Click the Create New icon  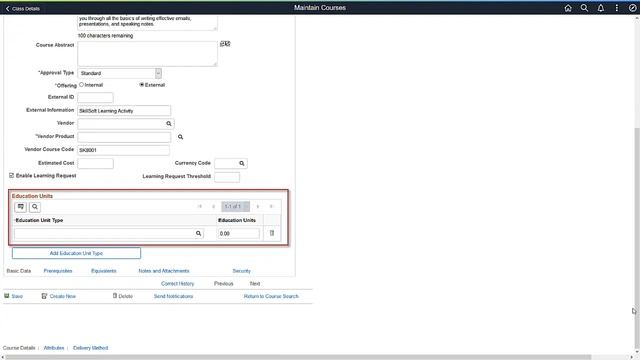pos(44,296)
